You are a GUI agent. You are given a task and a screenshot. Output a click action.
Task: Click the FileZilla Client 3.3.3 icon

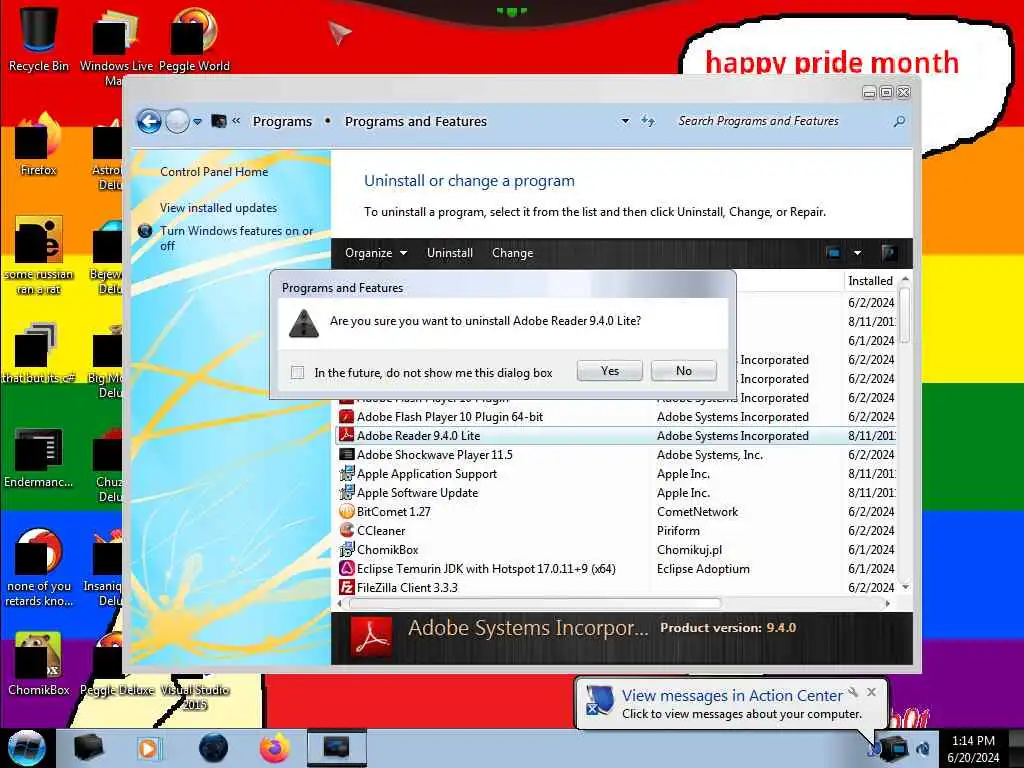(x=347, y=587)
